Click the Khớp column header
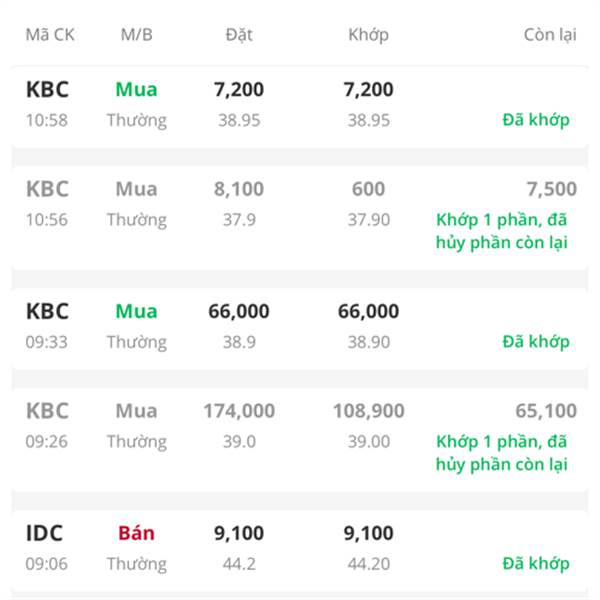 coord(368,35)
